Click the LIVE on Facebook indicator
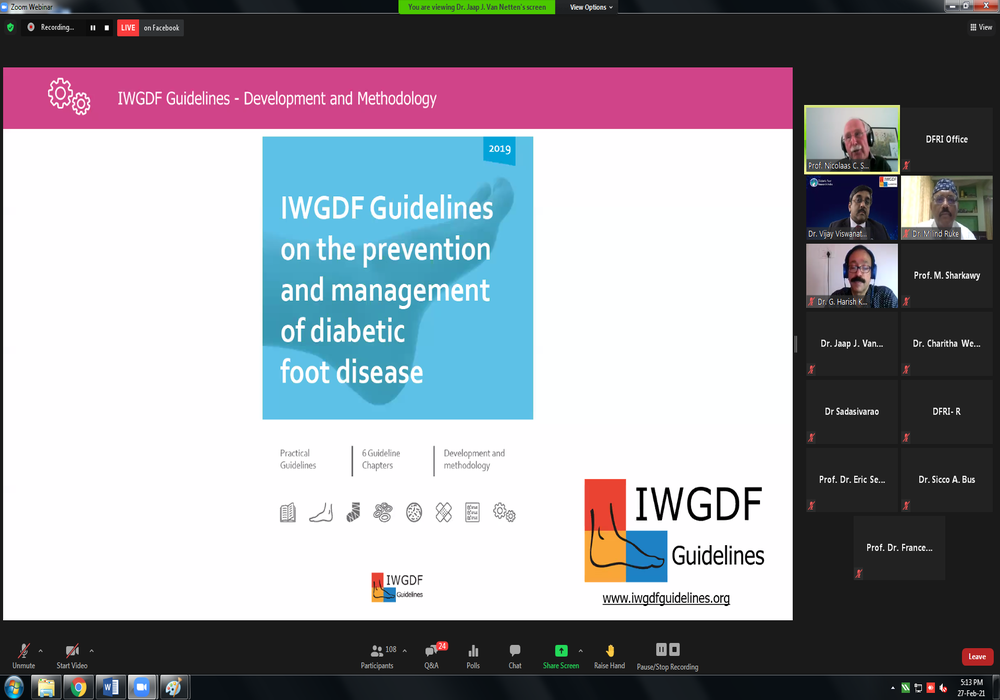 (x=150, y=28)
